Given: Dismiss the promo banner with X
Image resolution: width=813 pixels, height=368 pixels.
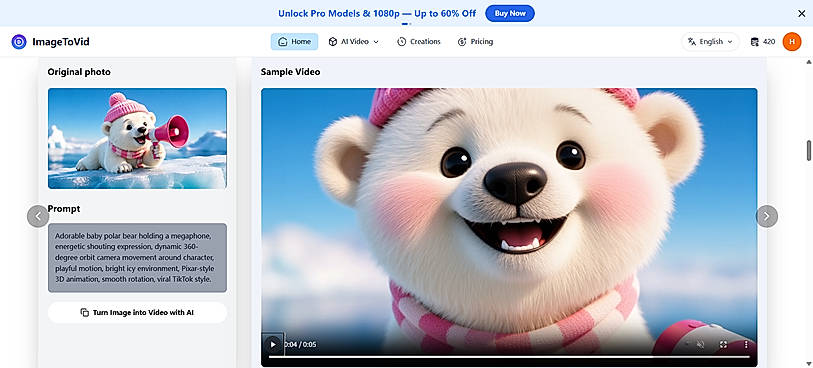Looking at the screenshot, I should click(802, 14).
